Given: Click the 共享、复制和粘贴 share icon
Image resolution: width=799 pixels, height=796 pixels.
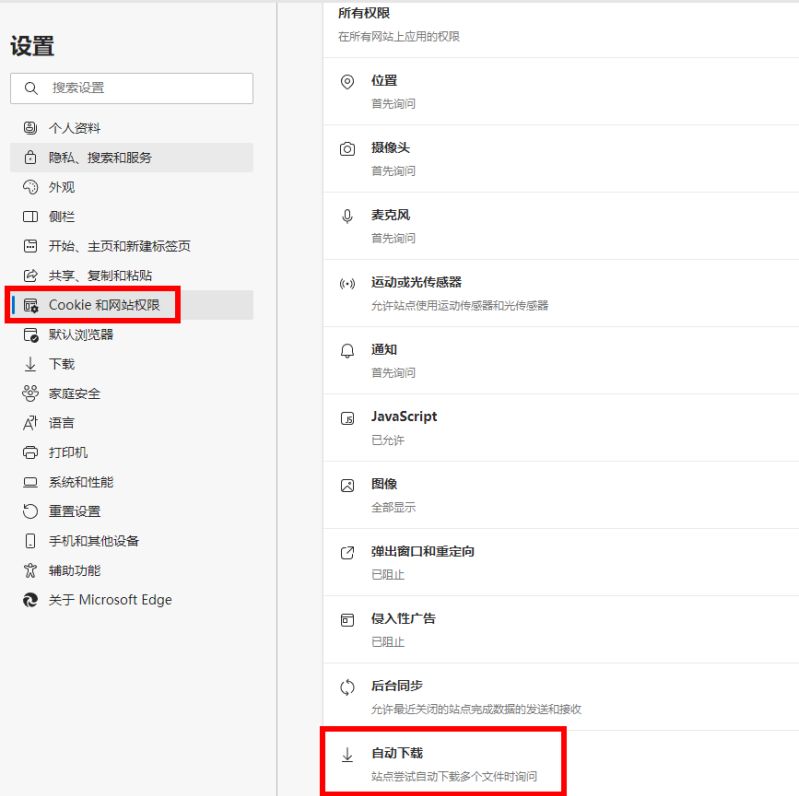Looking at the screenshot, I should pyautogui.click(x=30, y=276).
